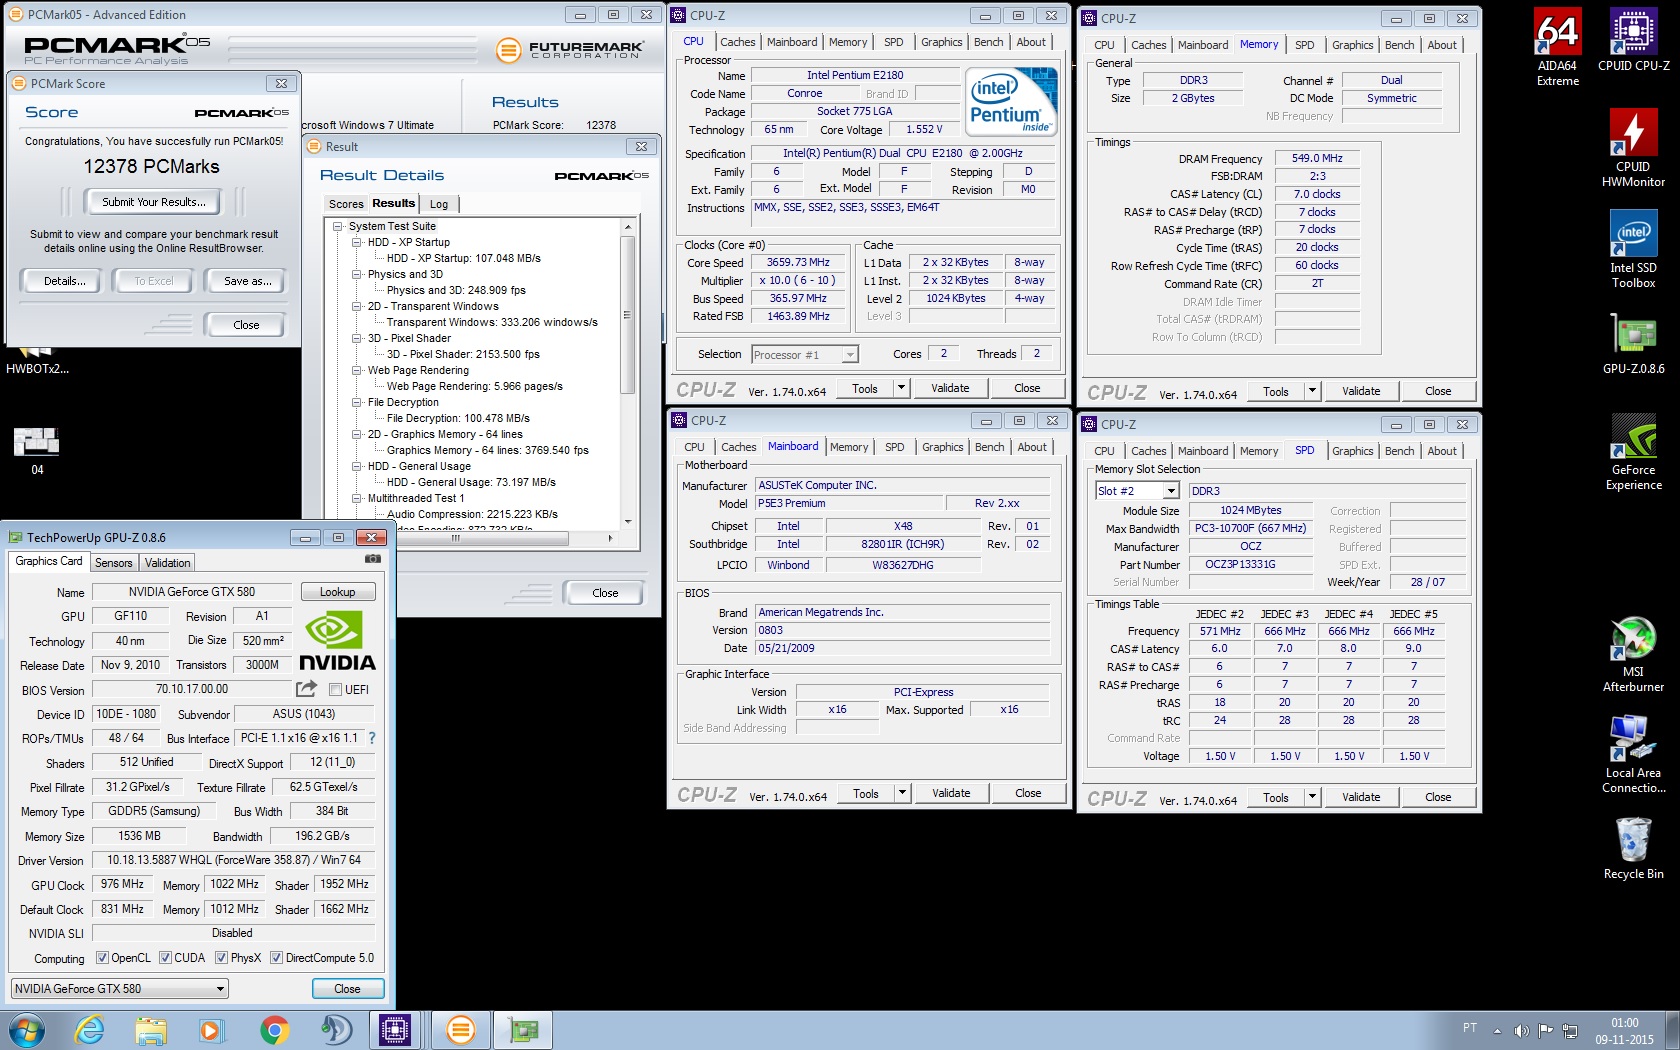Viewport: 1680px width, 1050px height.
Task: Toggle the CUDA checkbox
Action: [166, 958]
